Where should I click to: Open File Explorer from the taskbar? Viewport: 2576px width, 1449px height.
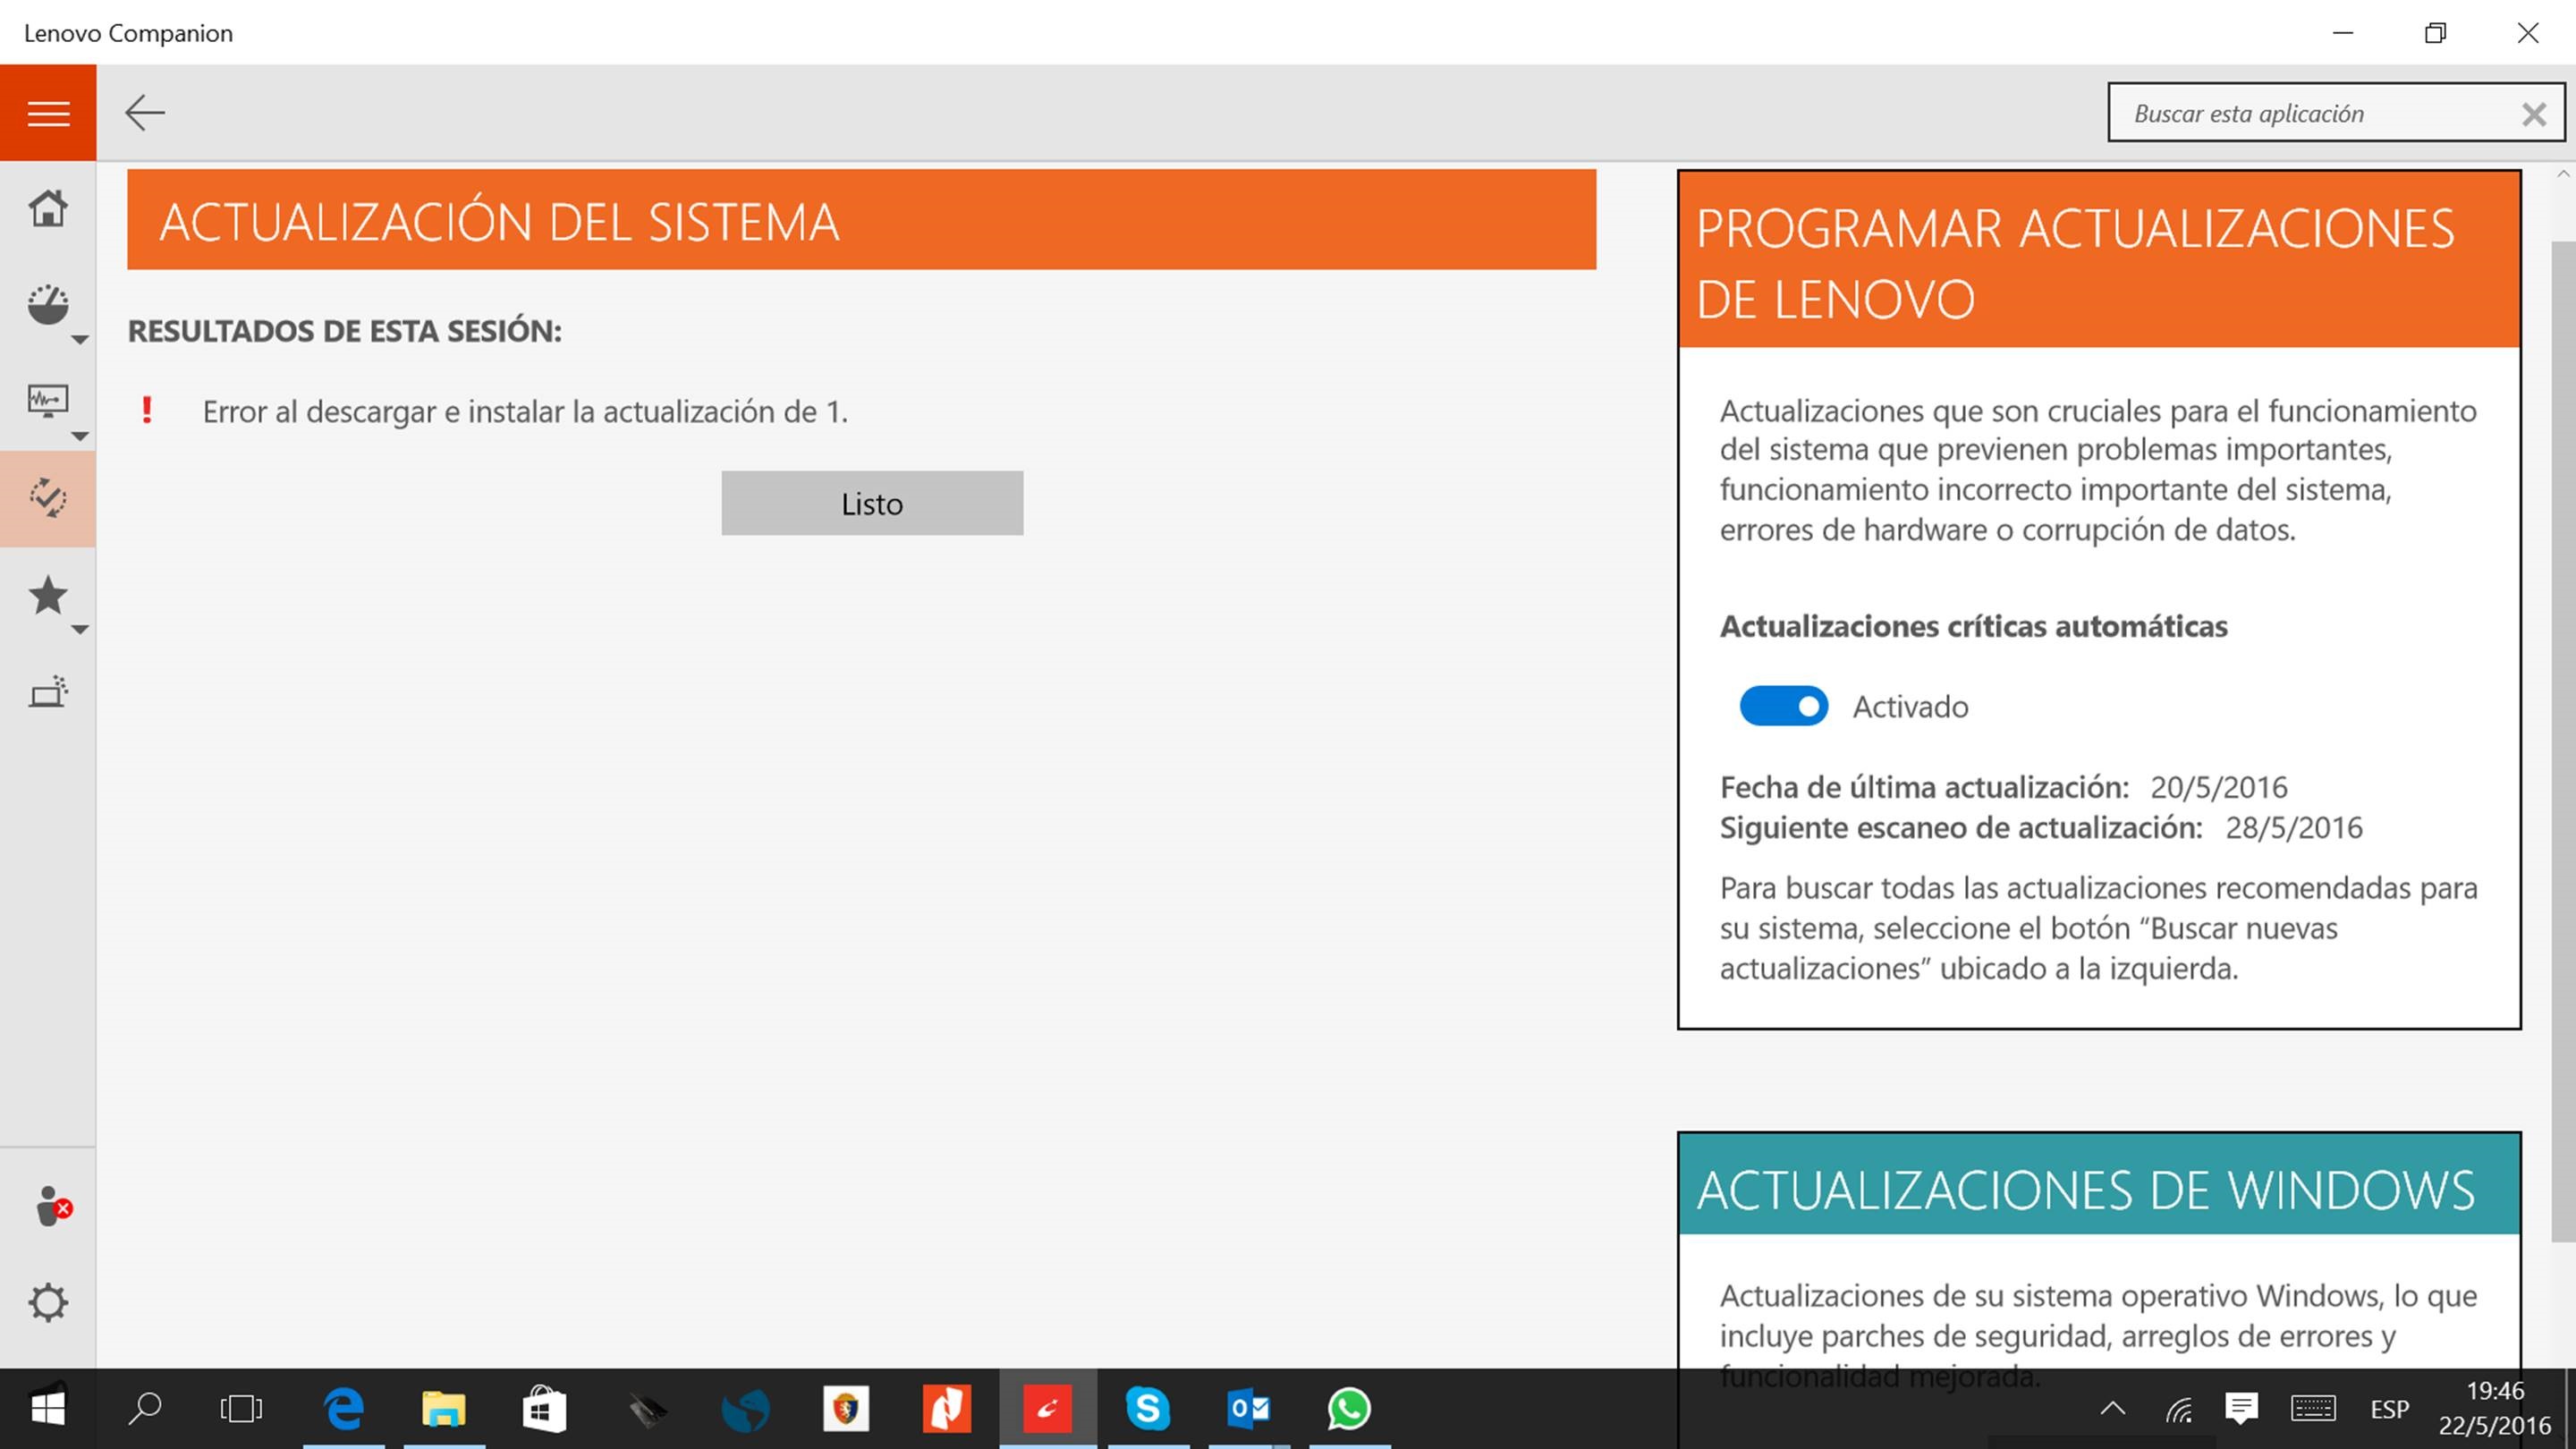tap(444, 1409)
